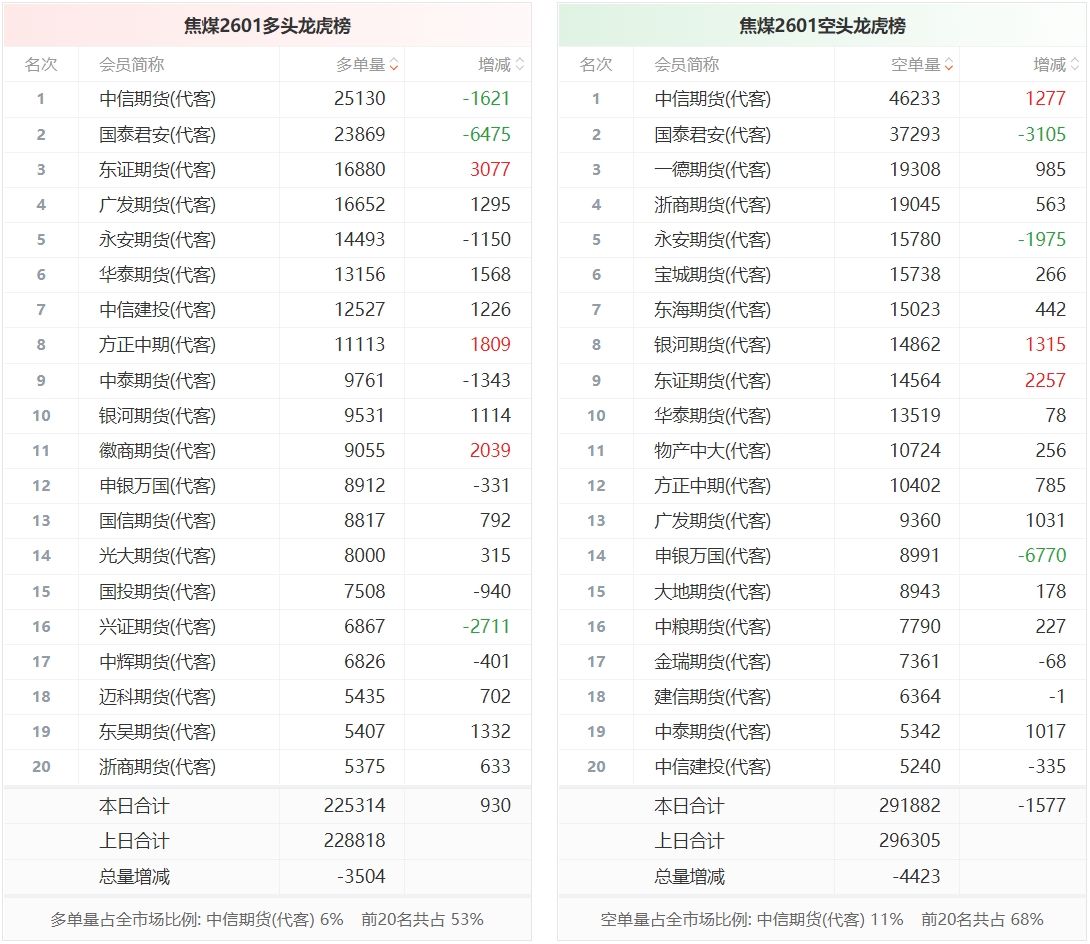The image size is (1090, 944).
Task: Select 东吴期货(代客) row
Action: click(x=267, y=731)
